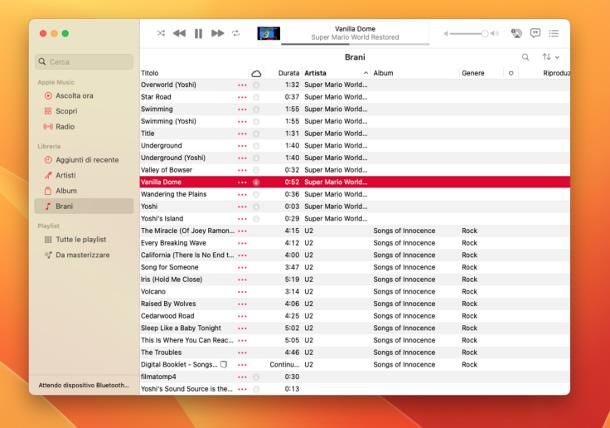Select The Miracle (Of Joey Ramone) row

click(x=355, y=231)
